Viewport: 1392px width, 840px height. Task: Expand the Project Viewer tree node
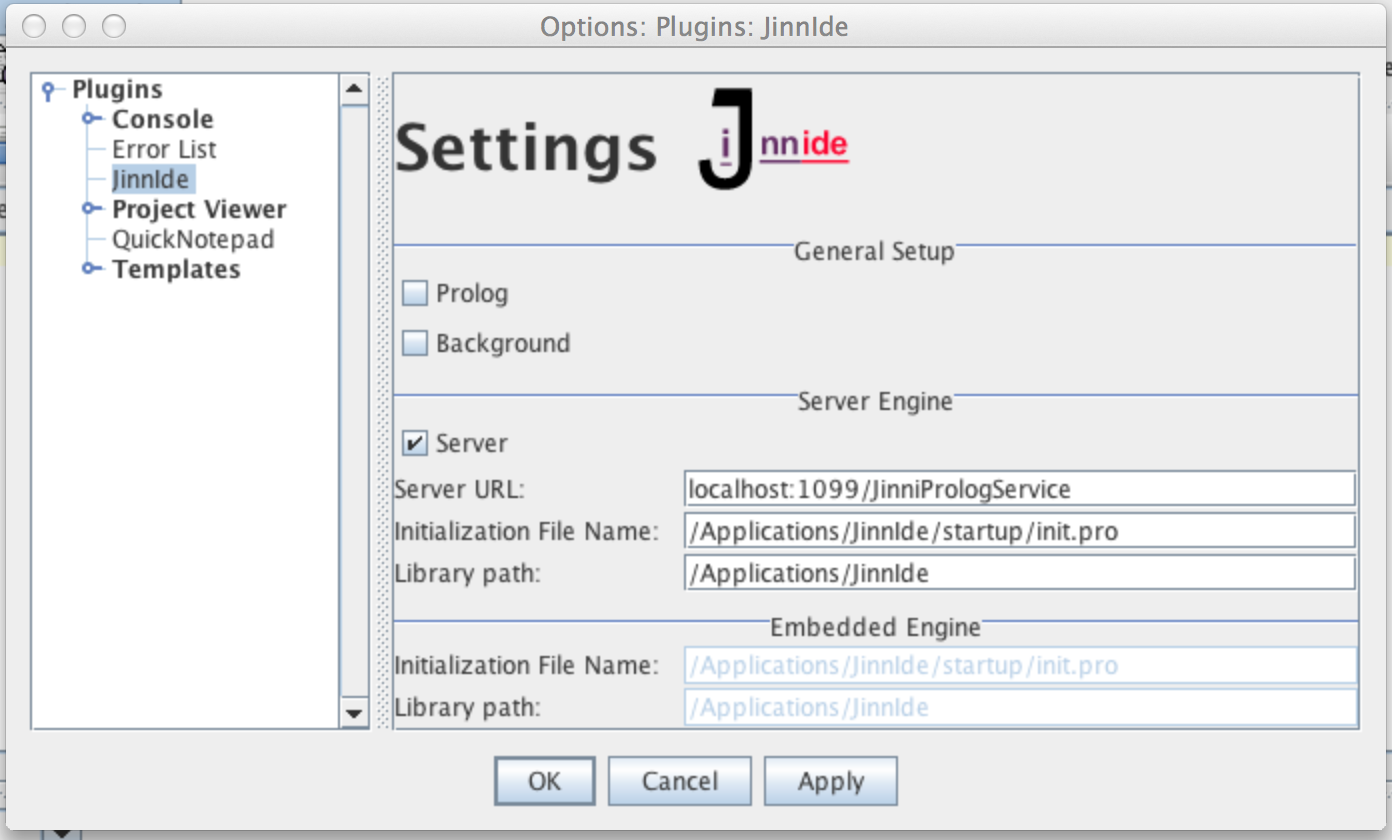click(x=91, y=209)
